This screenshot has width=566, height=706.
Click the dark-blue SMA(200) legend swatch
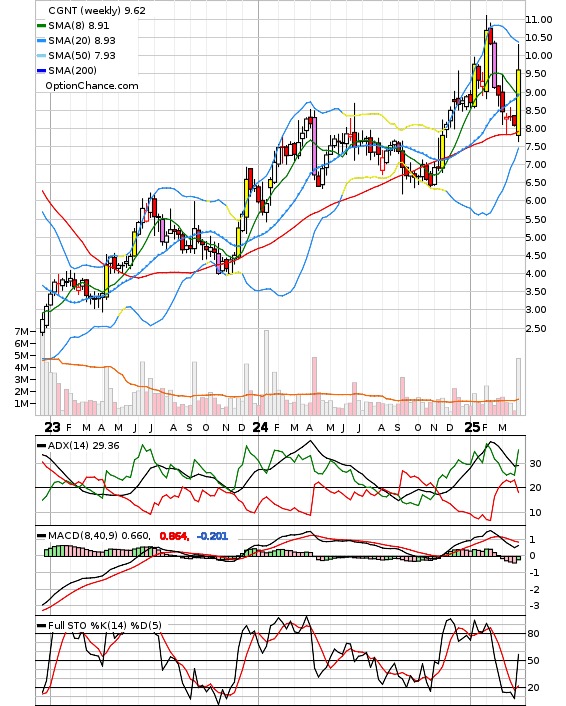(x=41, y=70)
